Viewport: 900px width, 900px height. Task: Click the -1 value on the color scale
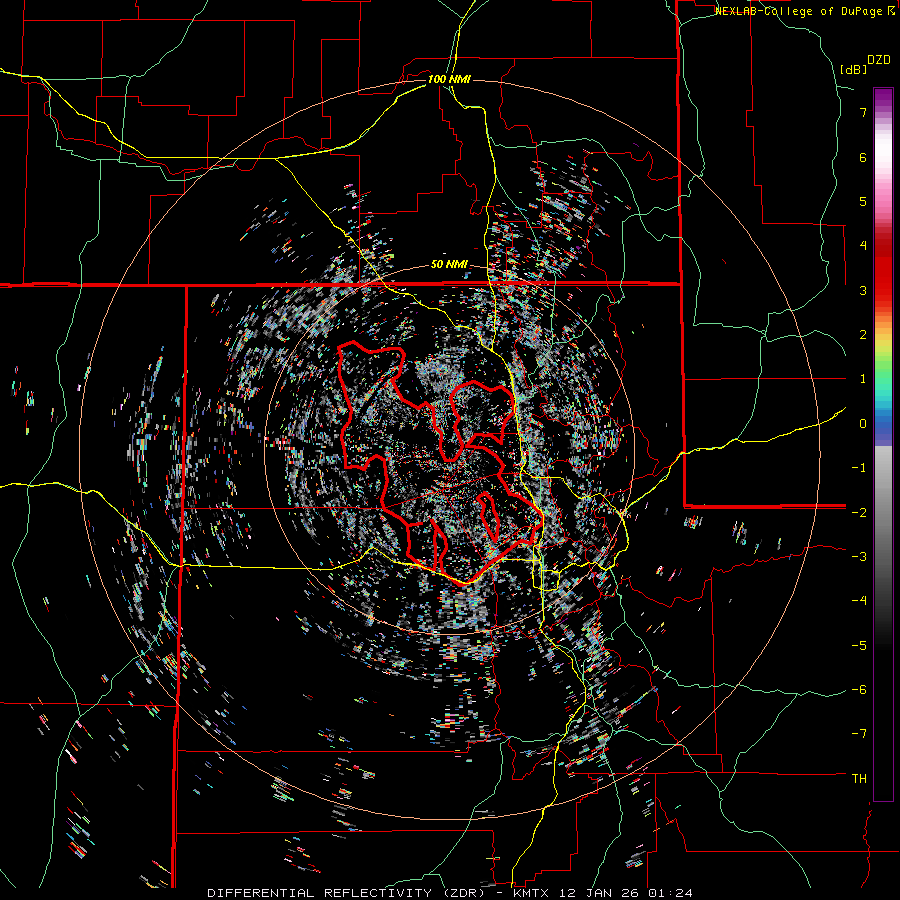coord(859,468)
